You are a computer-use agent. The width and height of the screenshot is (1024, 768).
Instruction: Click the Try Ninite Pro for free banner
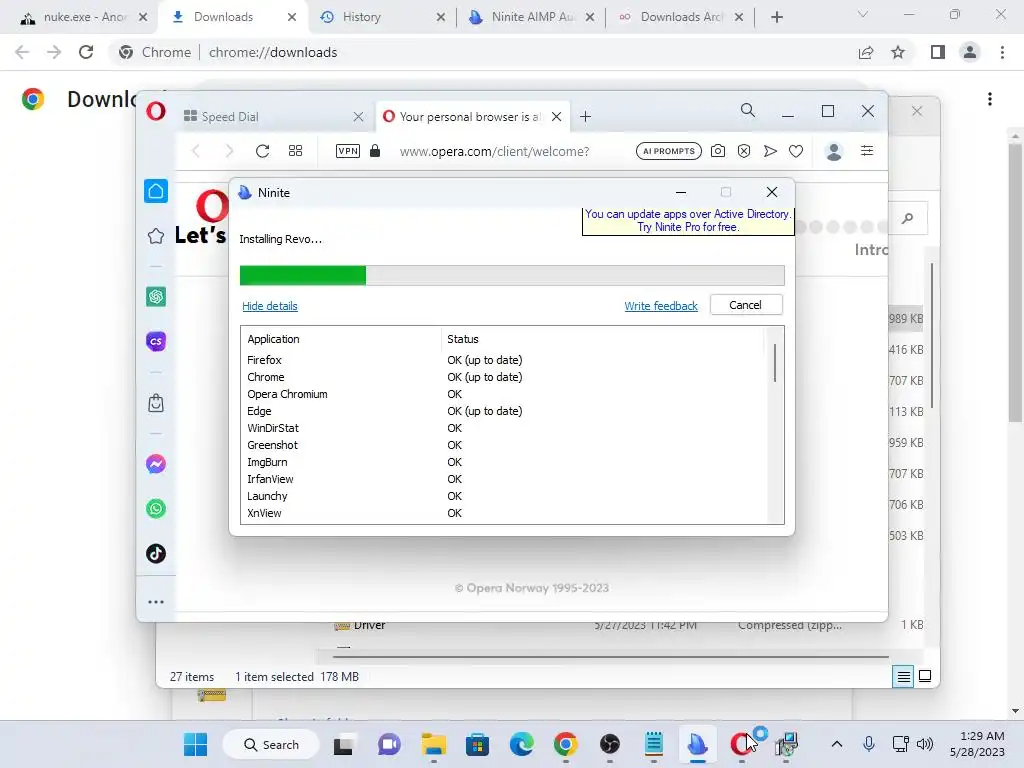(x=688, y=221)
